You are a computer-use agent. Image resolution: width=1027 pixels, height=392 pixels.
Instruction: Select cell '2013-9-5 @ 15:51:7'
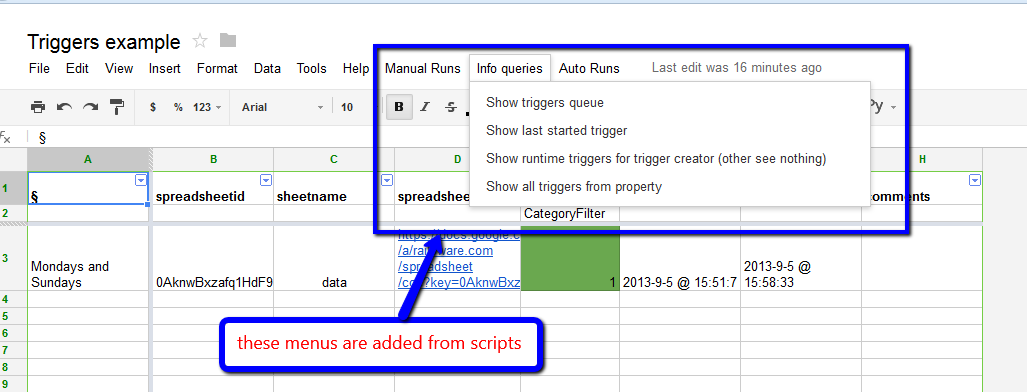coord(680,259)
